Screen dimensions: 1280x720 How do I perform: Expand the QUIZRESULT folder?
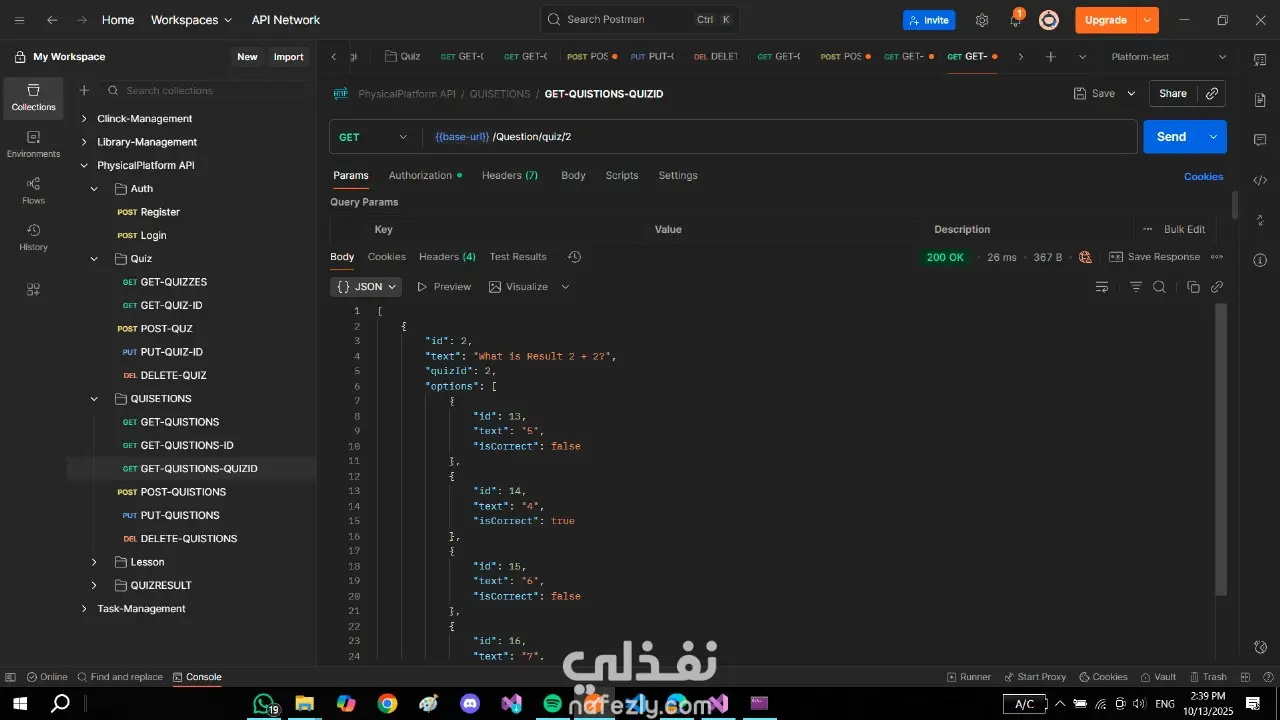pyautogui.click(x=94, y=585)
